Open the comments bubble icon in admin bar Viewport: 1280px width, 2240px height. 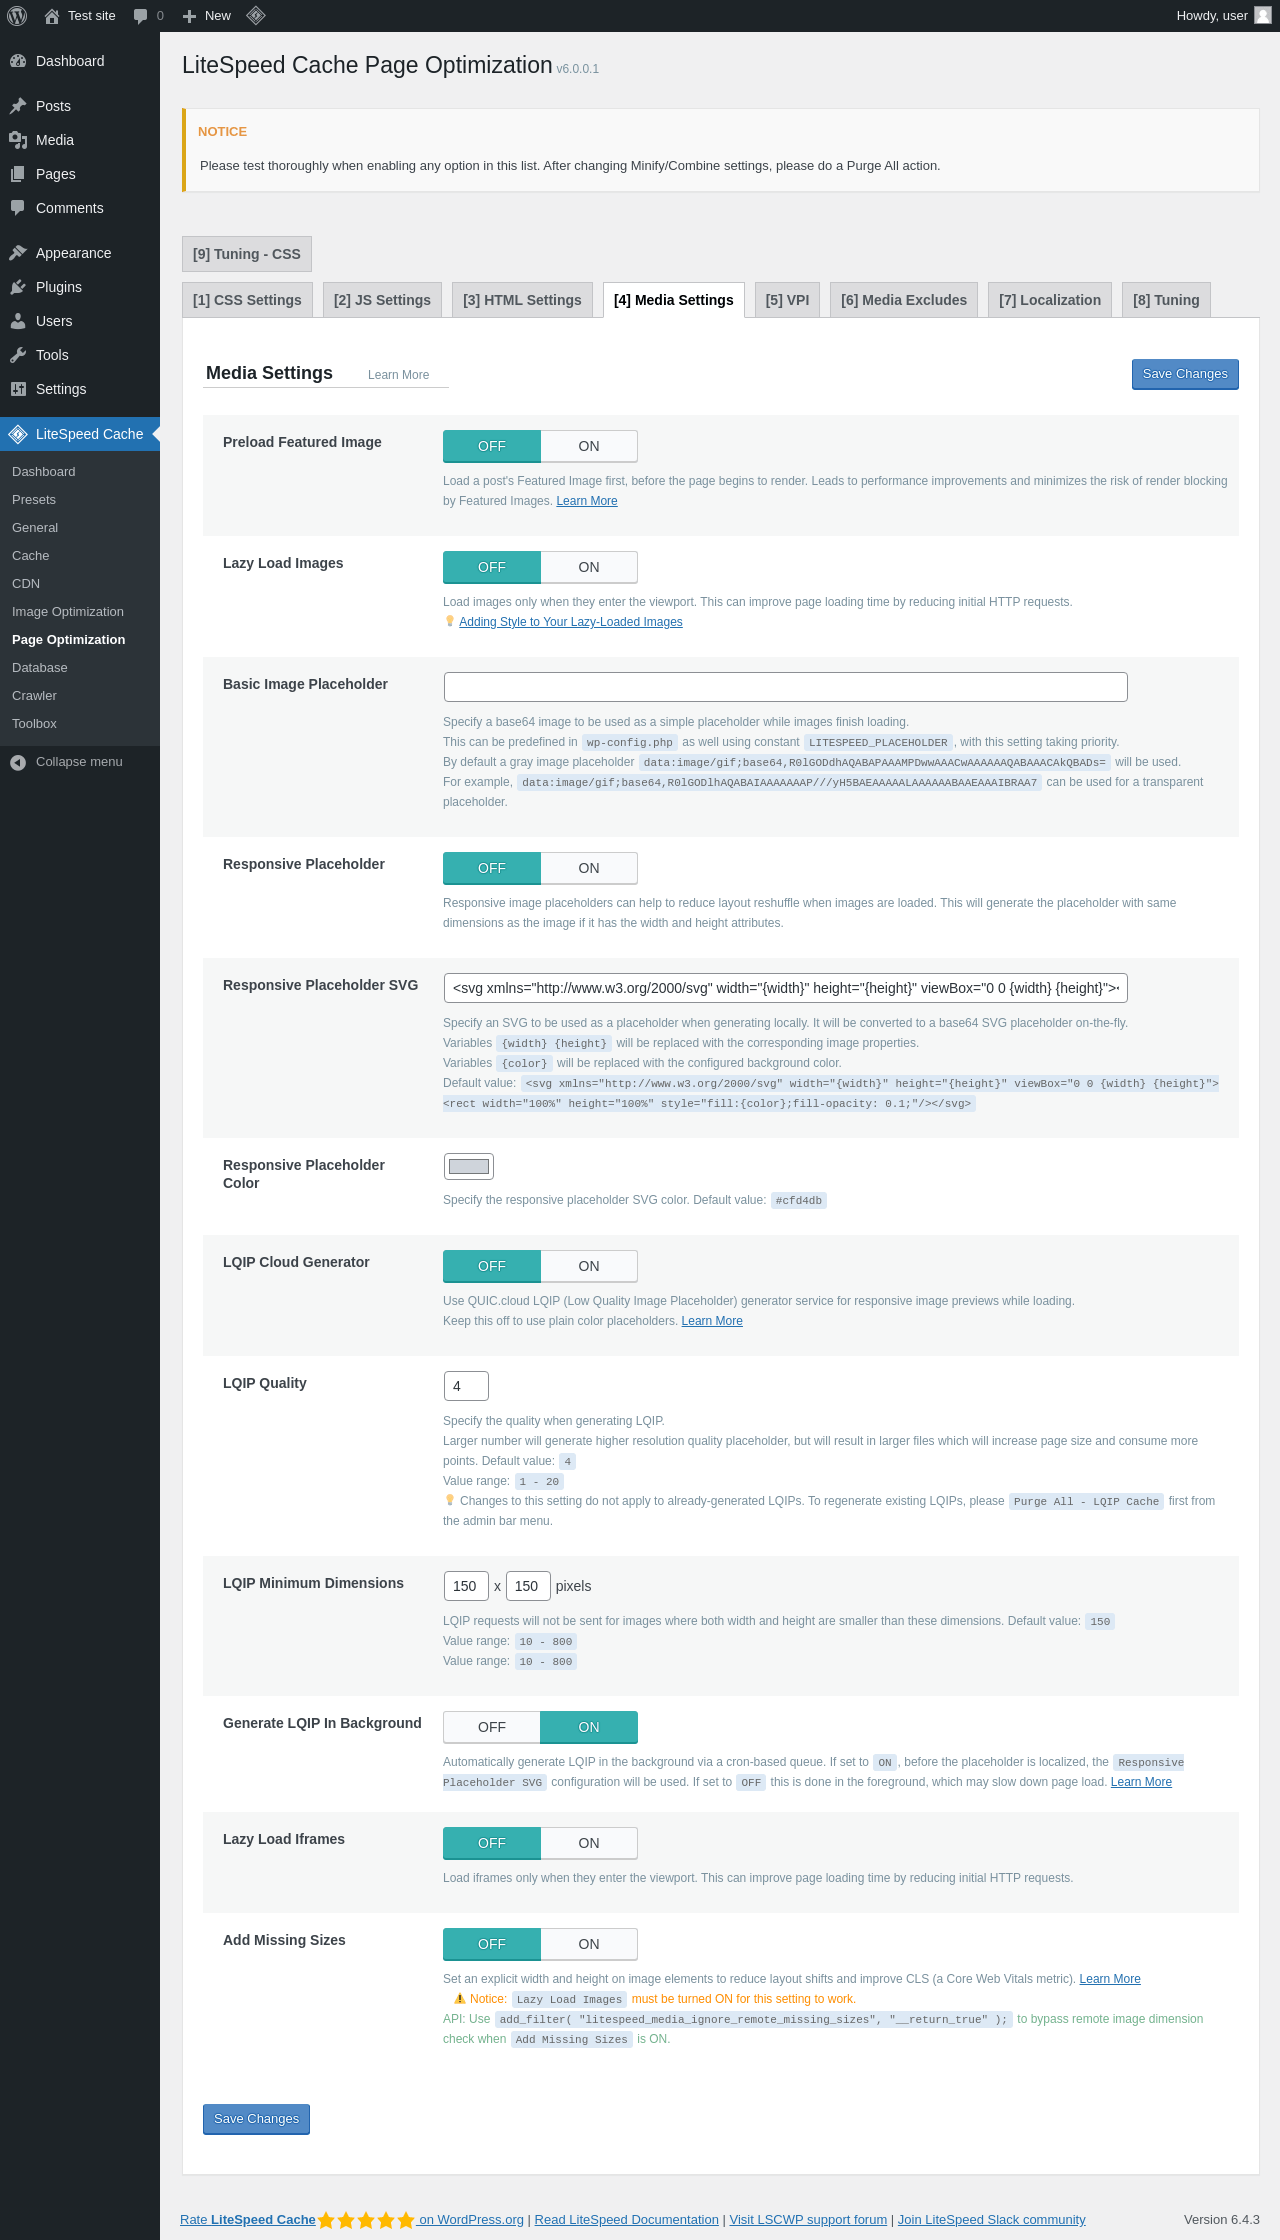[x=140, y=16]
